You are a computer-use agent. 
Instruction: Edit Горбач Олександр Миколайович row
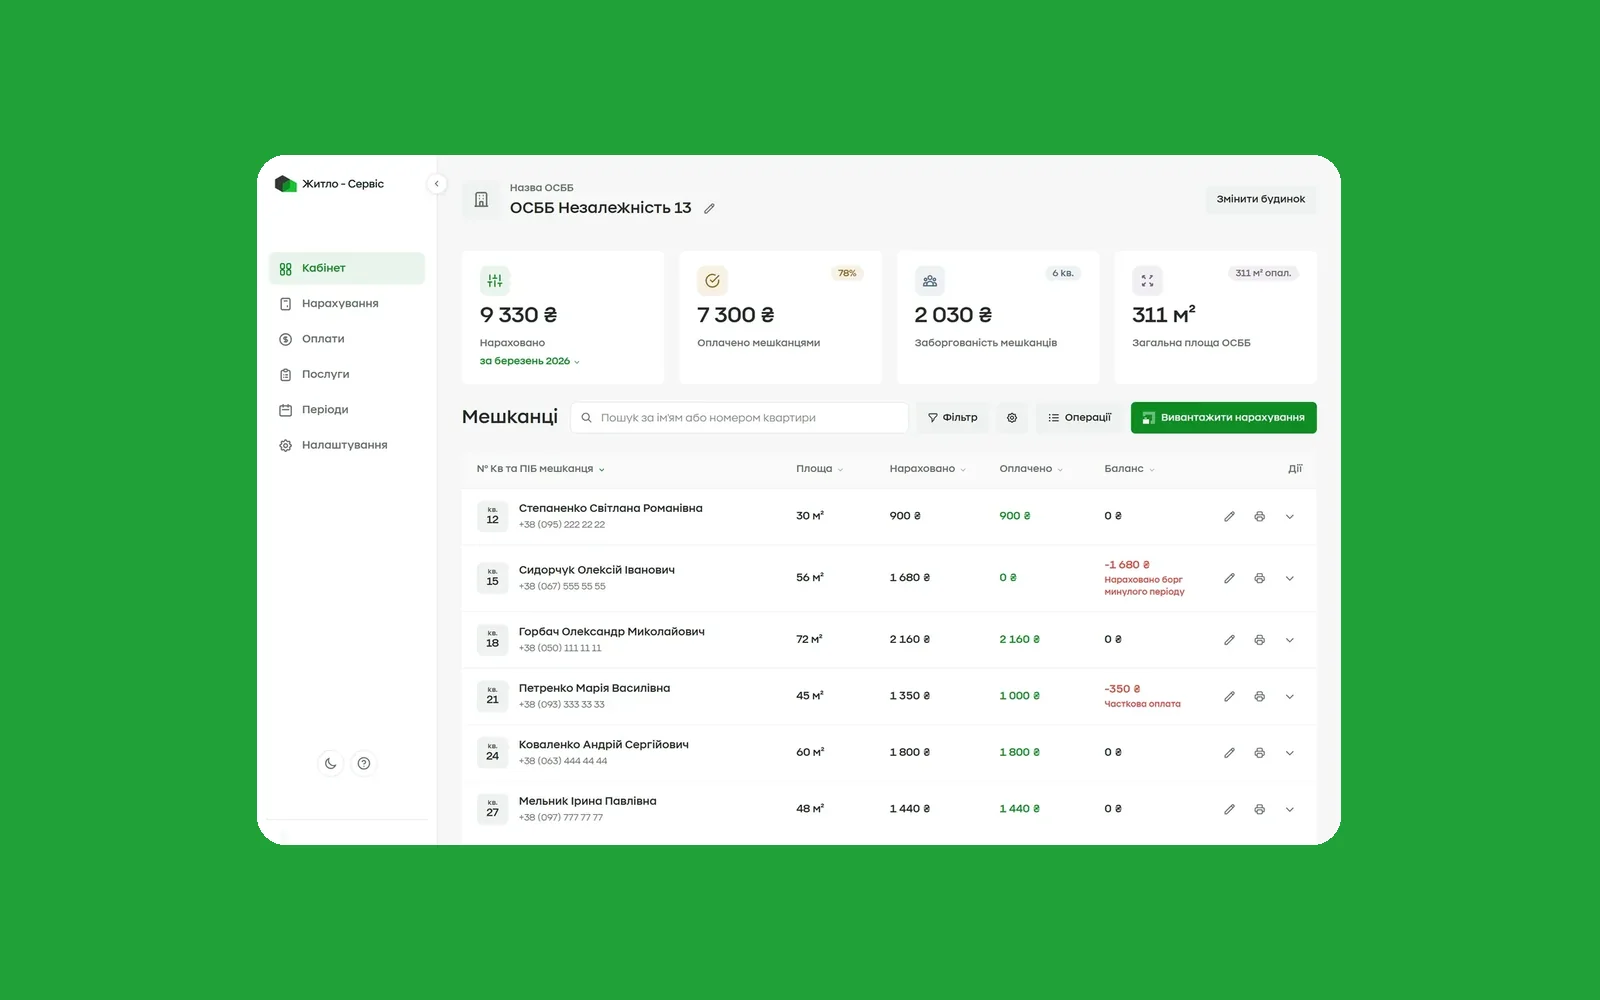(x=1229, y=640)
